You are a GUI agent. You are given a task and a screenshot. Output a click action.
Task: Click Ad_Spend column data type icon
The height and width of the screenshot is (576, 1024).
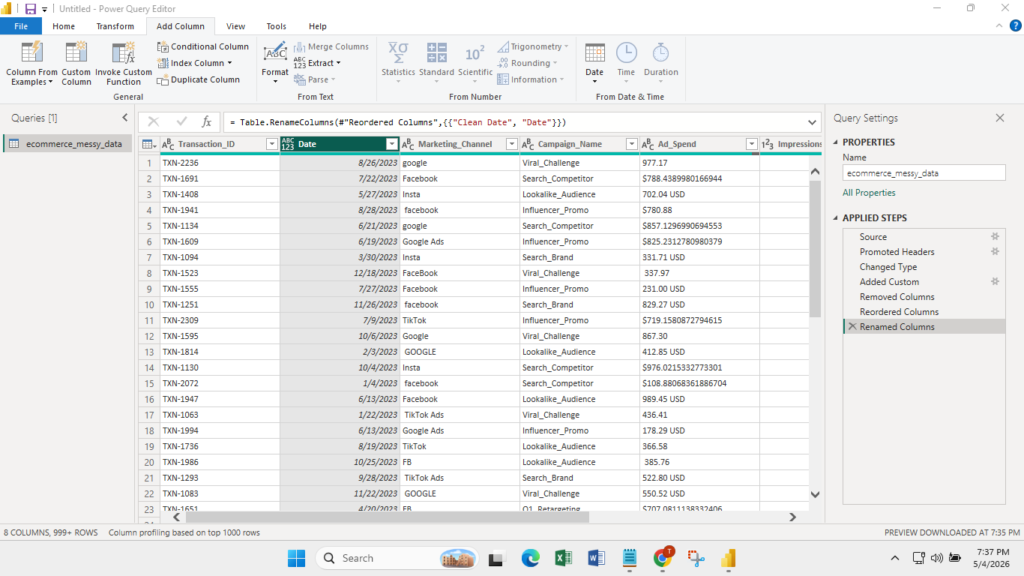[x=648, y=144]
